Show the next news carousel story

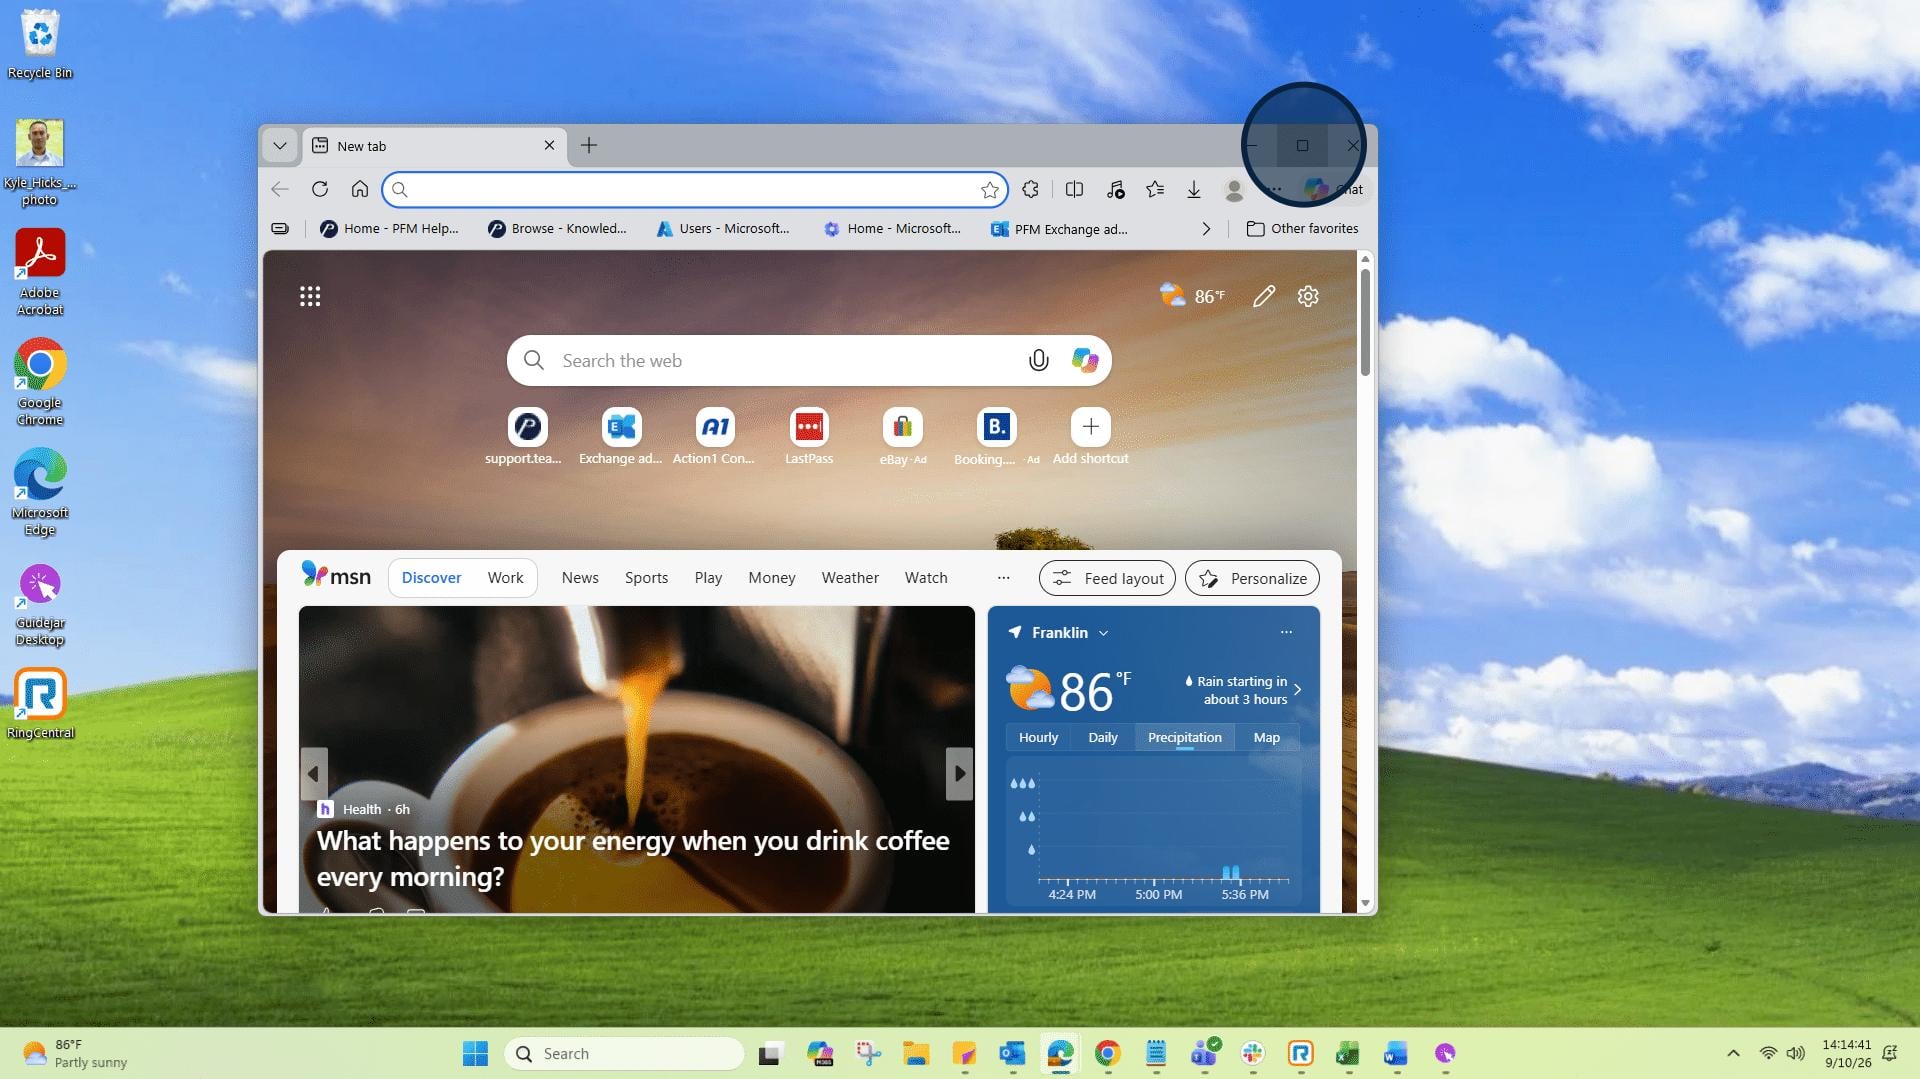pyautogui.click(x=959, y=773)
